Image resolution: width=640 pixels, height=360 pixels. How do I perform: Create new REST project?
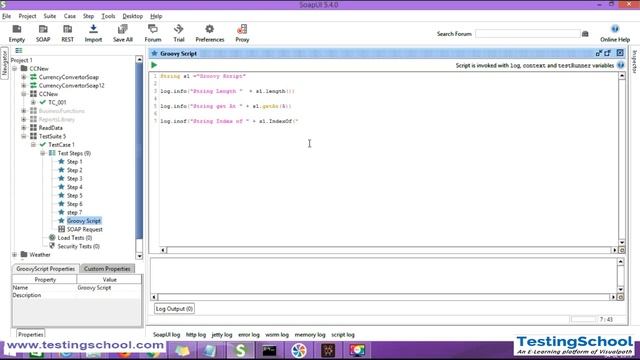coord(67,33)
